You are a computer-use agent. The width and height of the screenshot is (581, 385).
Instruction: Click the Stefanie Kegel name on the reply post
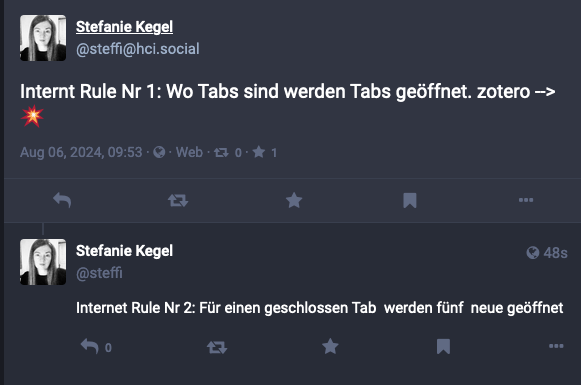pos(124,251)
